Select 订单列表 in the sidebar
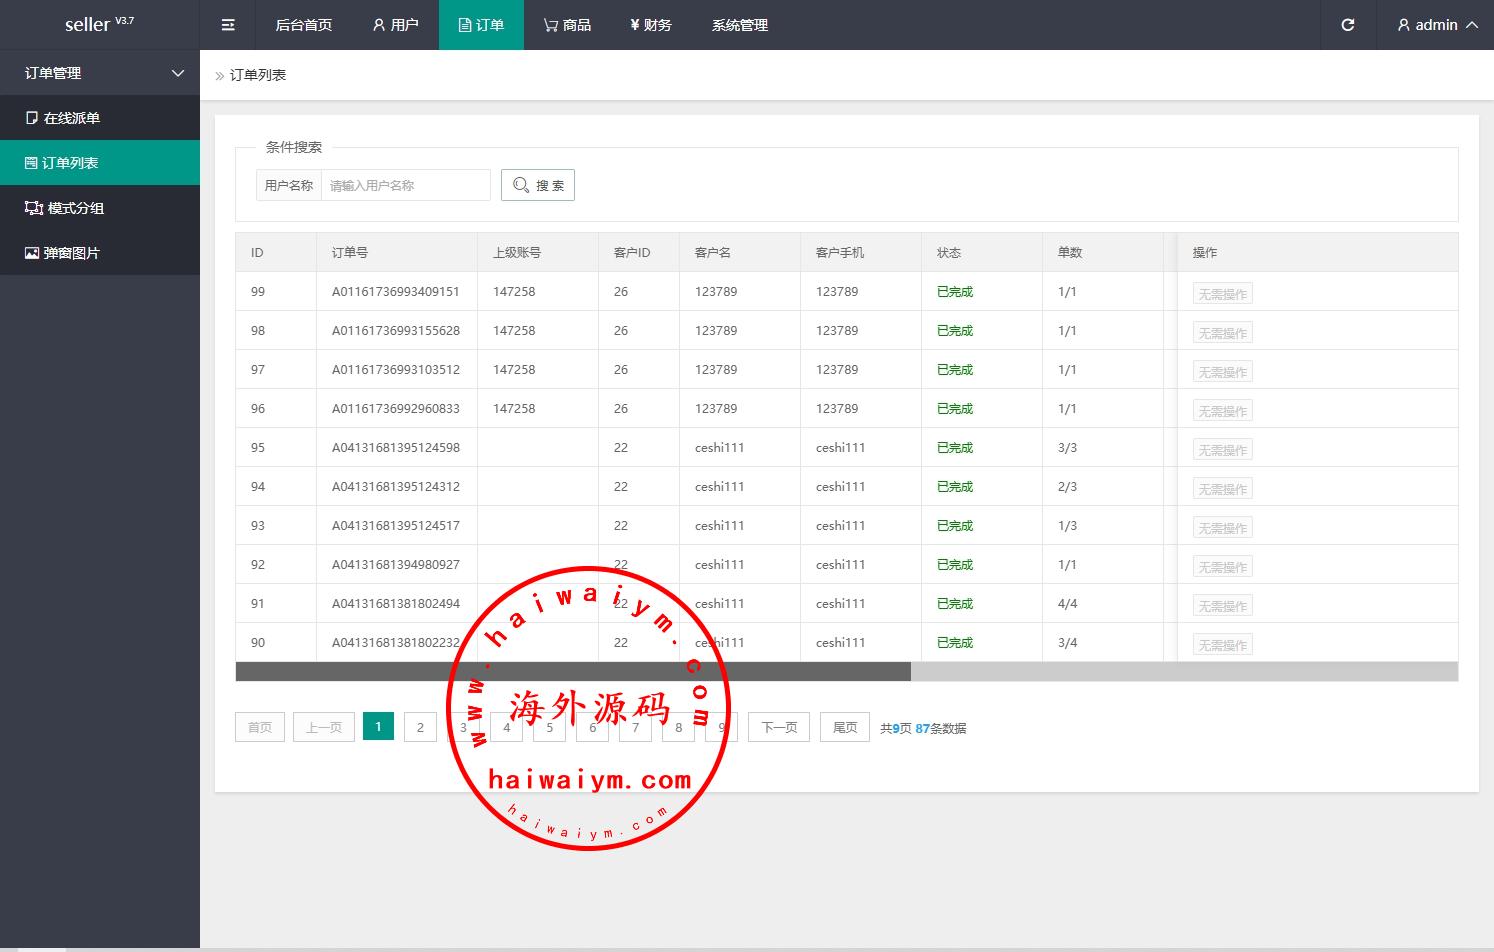This screenshot has width=1494, height=952. (x=70, y=163)
